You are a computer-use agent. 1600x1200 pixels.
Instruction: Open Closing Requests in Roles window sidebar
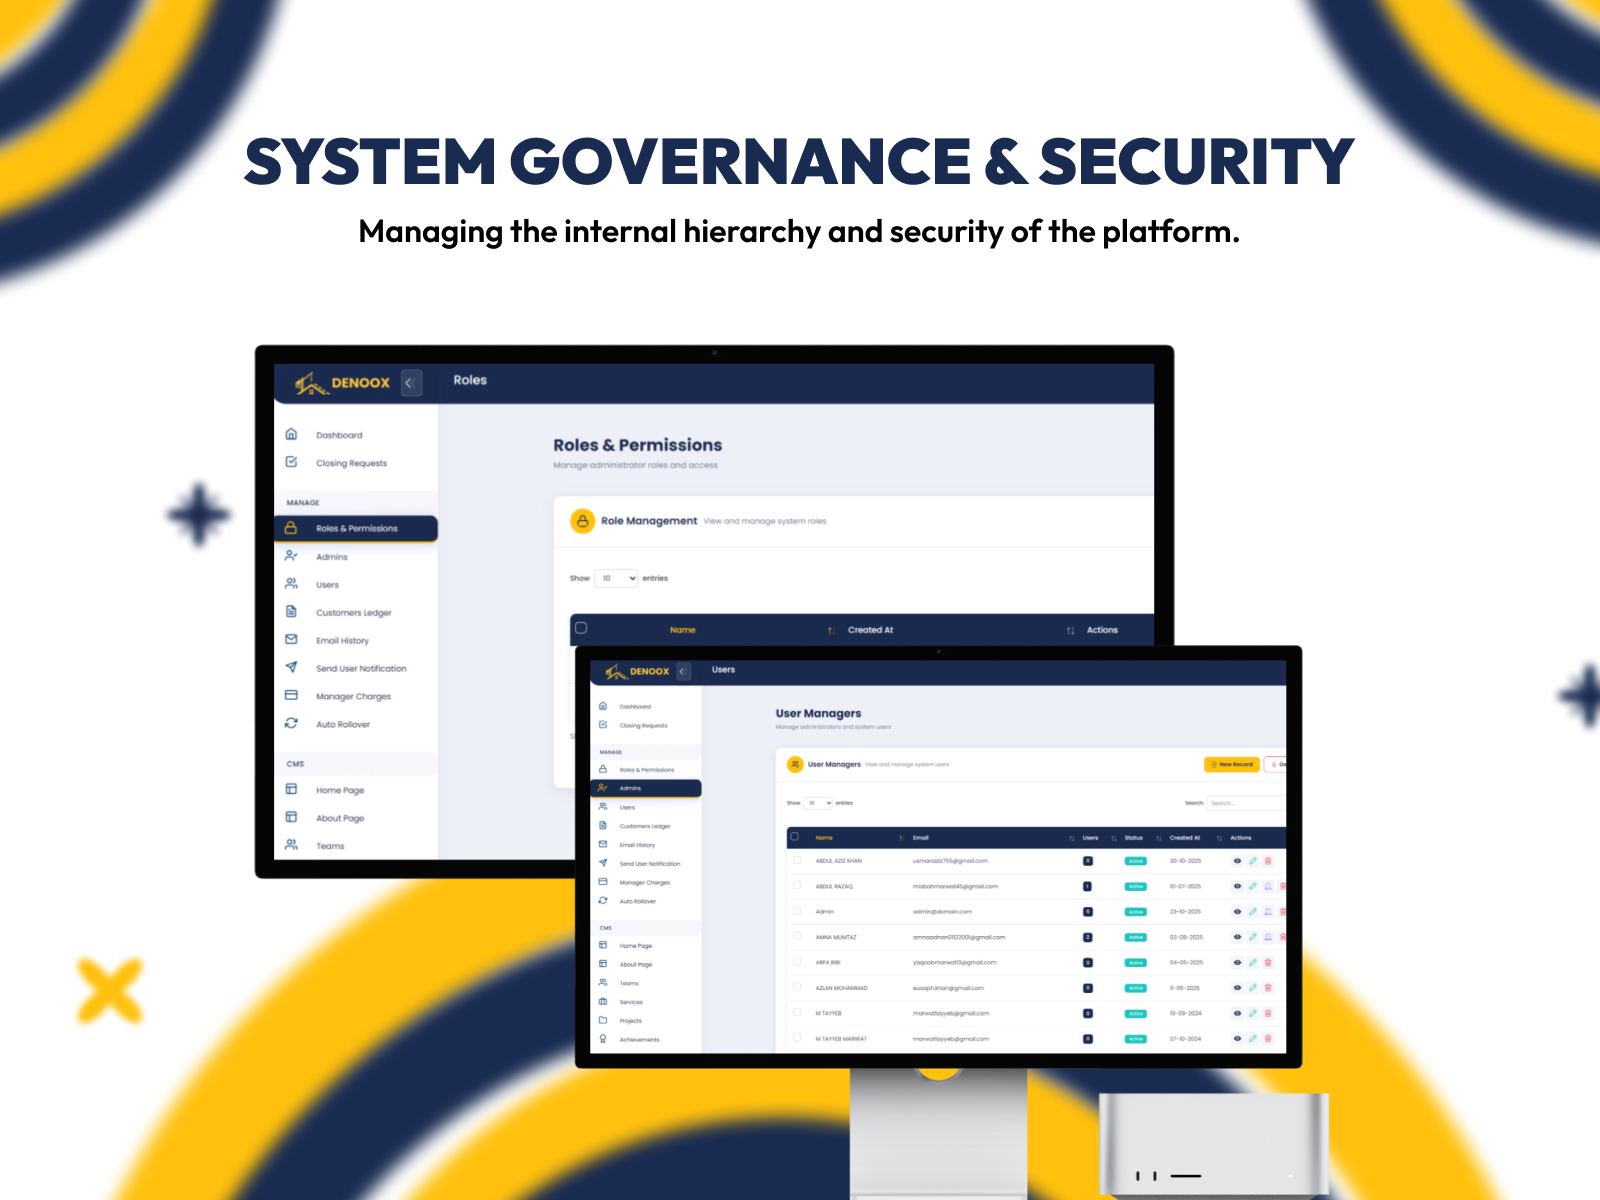351,463
